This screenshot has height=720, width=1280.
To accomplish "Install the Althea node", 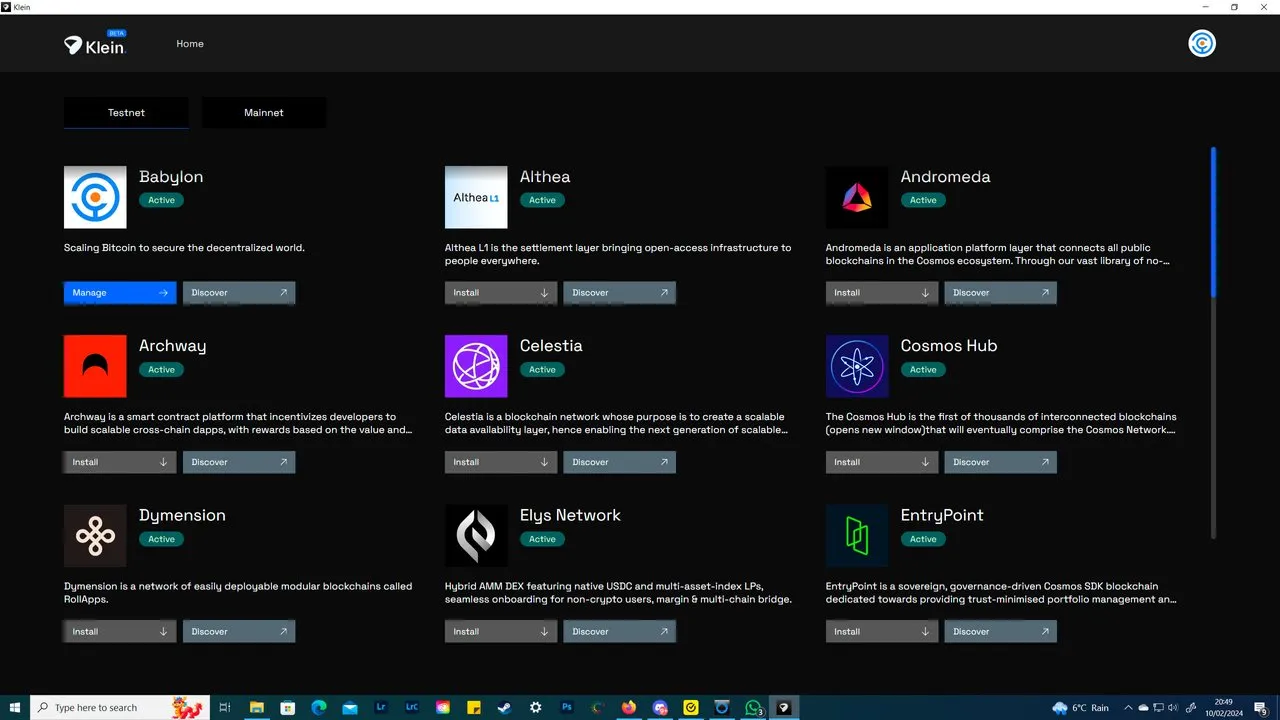I will [x=501, y=293].
